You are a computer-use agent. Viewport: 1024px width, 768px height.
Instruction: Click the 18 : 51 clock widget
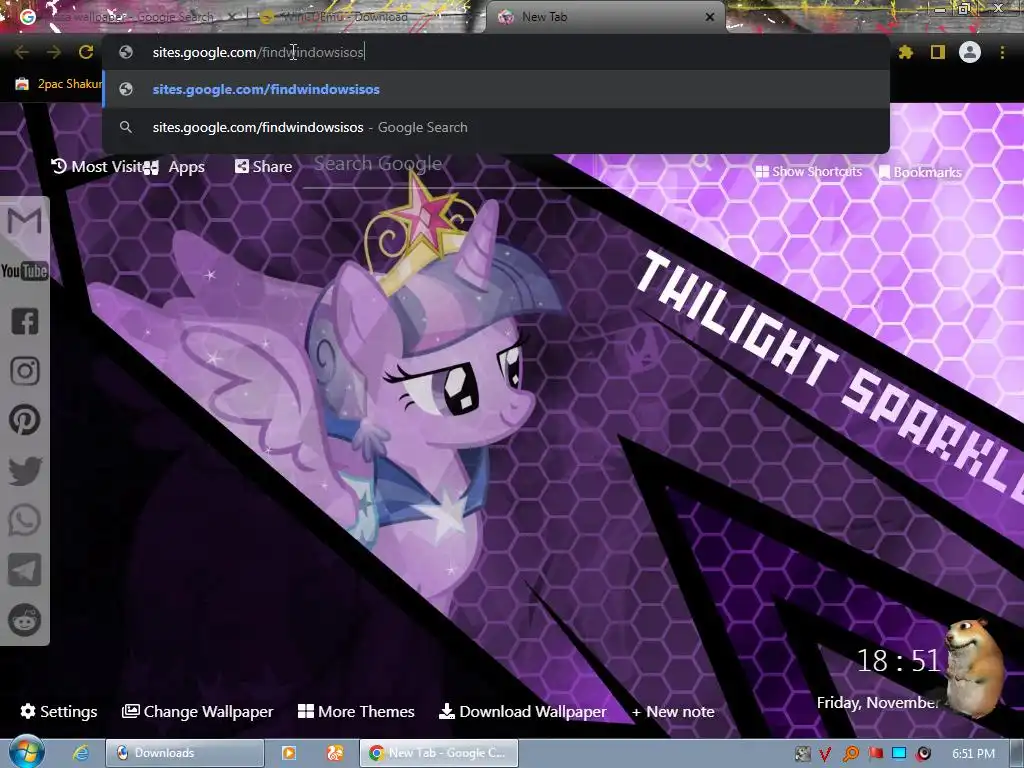tap(898, 661)
